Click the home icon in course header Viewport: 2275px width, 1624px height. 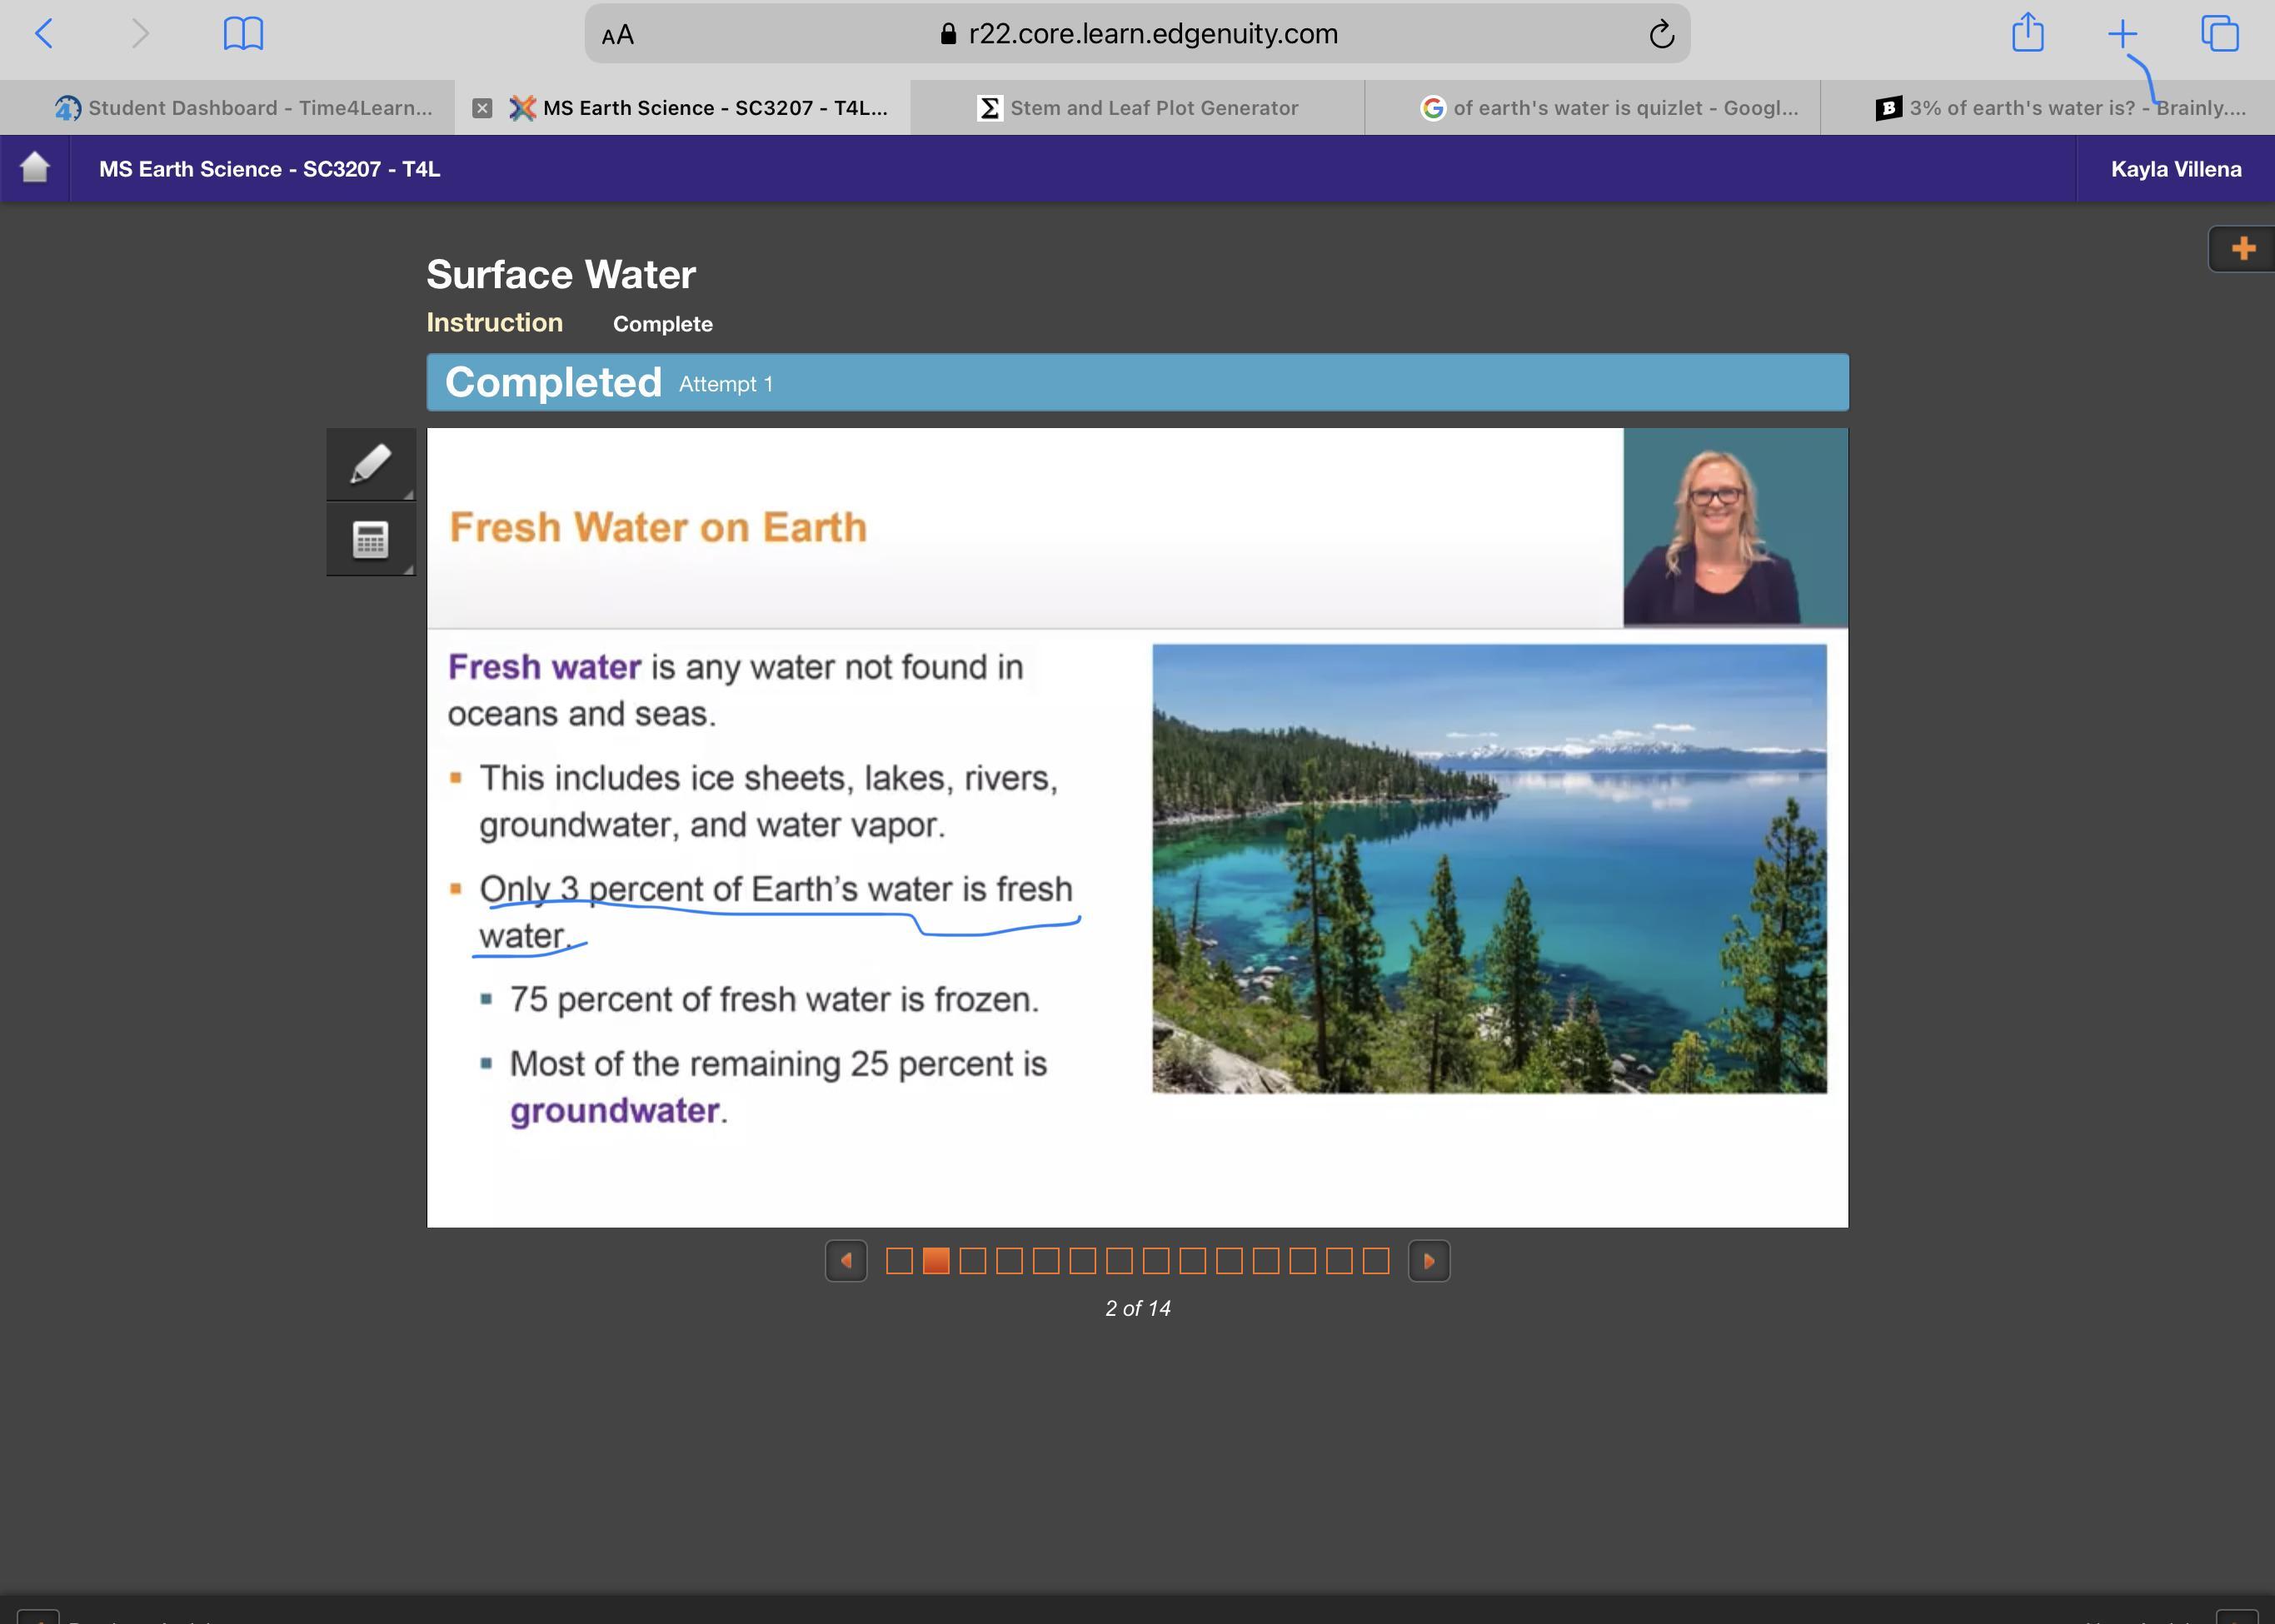(35, 168)
